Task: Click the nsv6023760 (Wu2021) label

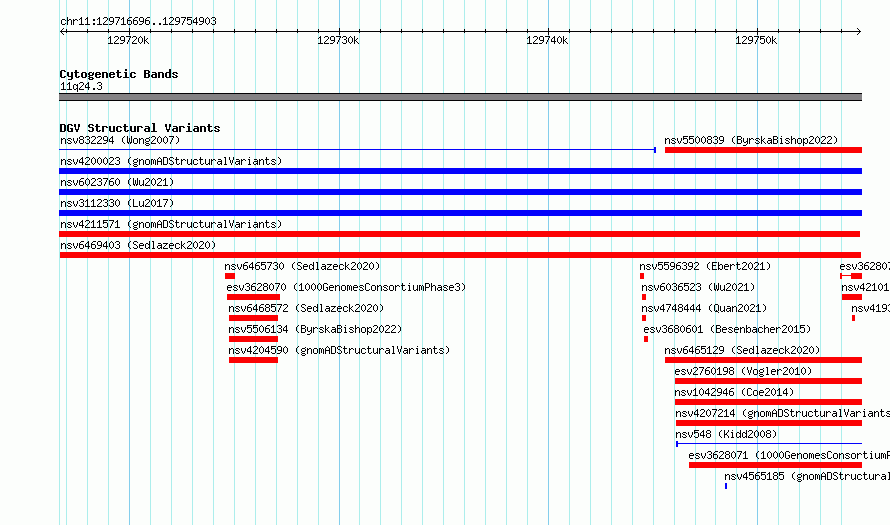Action: tap(117, 182)
